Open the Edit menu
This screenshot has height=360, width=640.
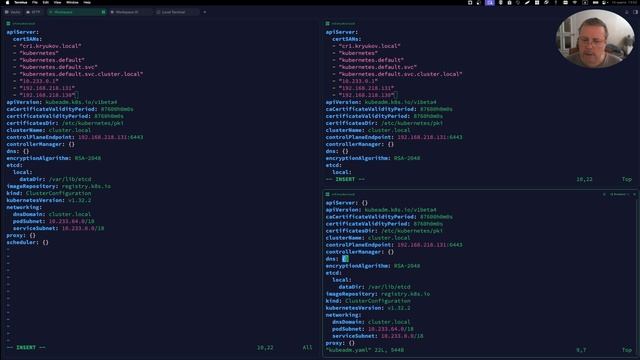point(46,2)
